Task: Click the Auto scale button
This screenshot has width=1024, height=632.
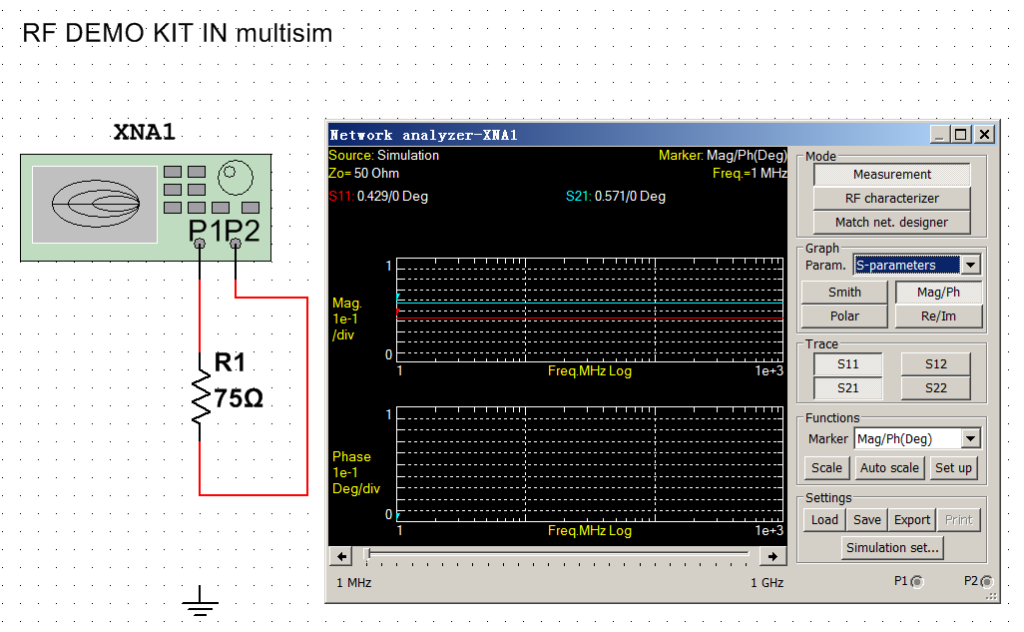Action: coord(888,468)
